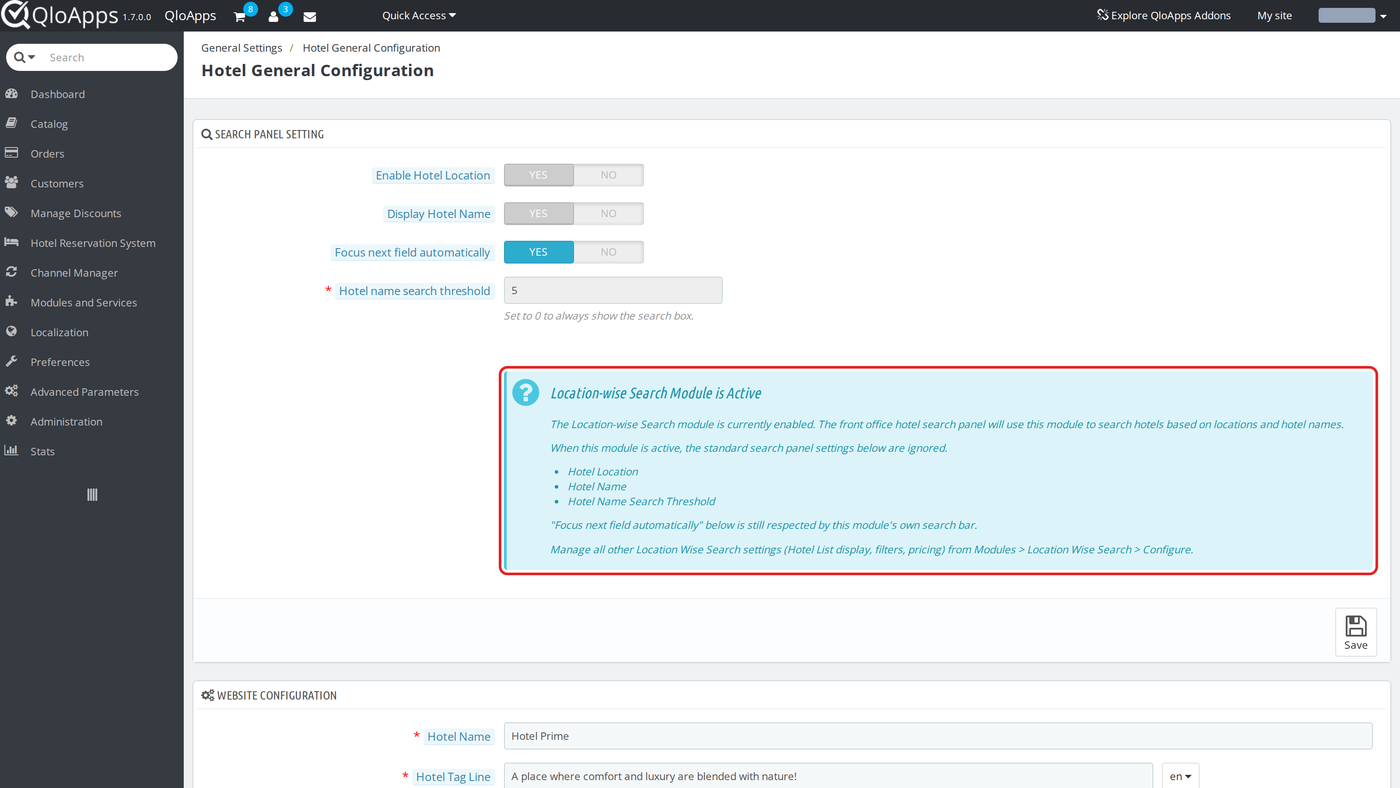The width and height of the screenshot is (1400, 788).
Task: Click the Customers group icon
Action: [x=12, y=183]
